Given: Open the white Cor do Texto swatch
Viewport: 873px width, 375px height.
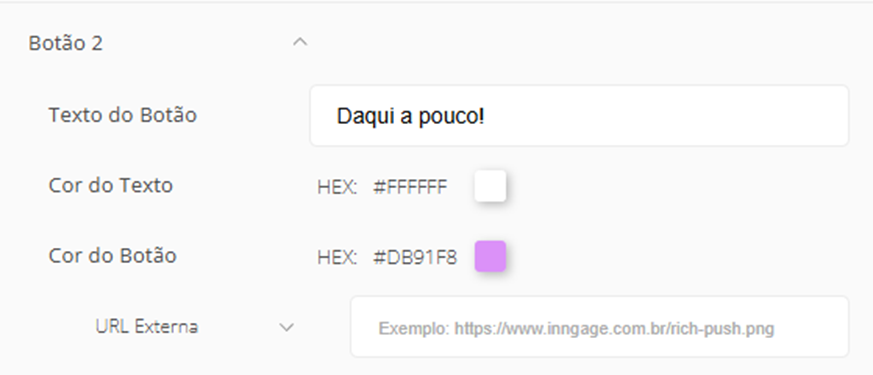Looking at the screenshot, I should 490,186.
